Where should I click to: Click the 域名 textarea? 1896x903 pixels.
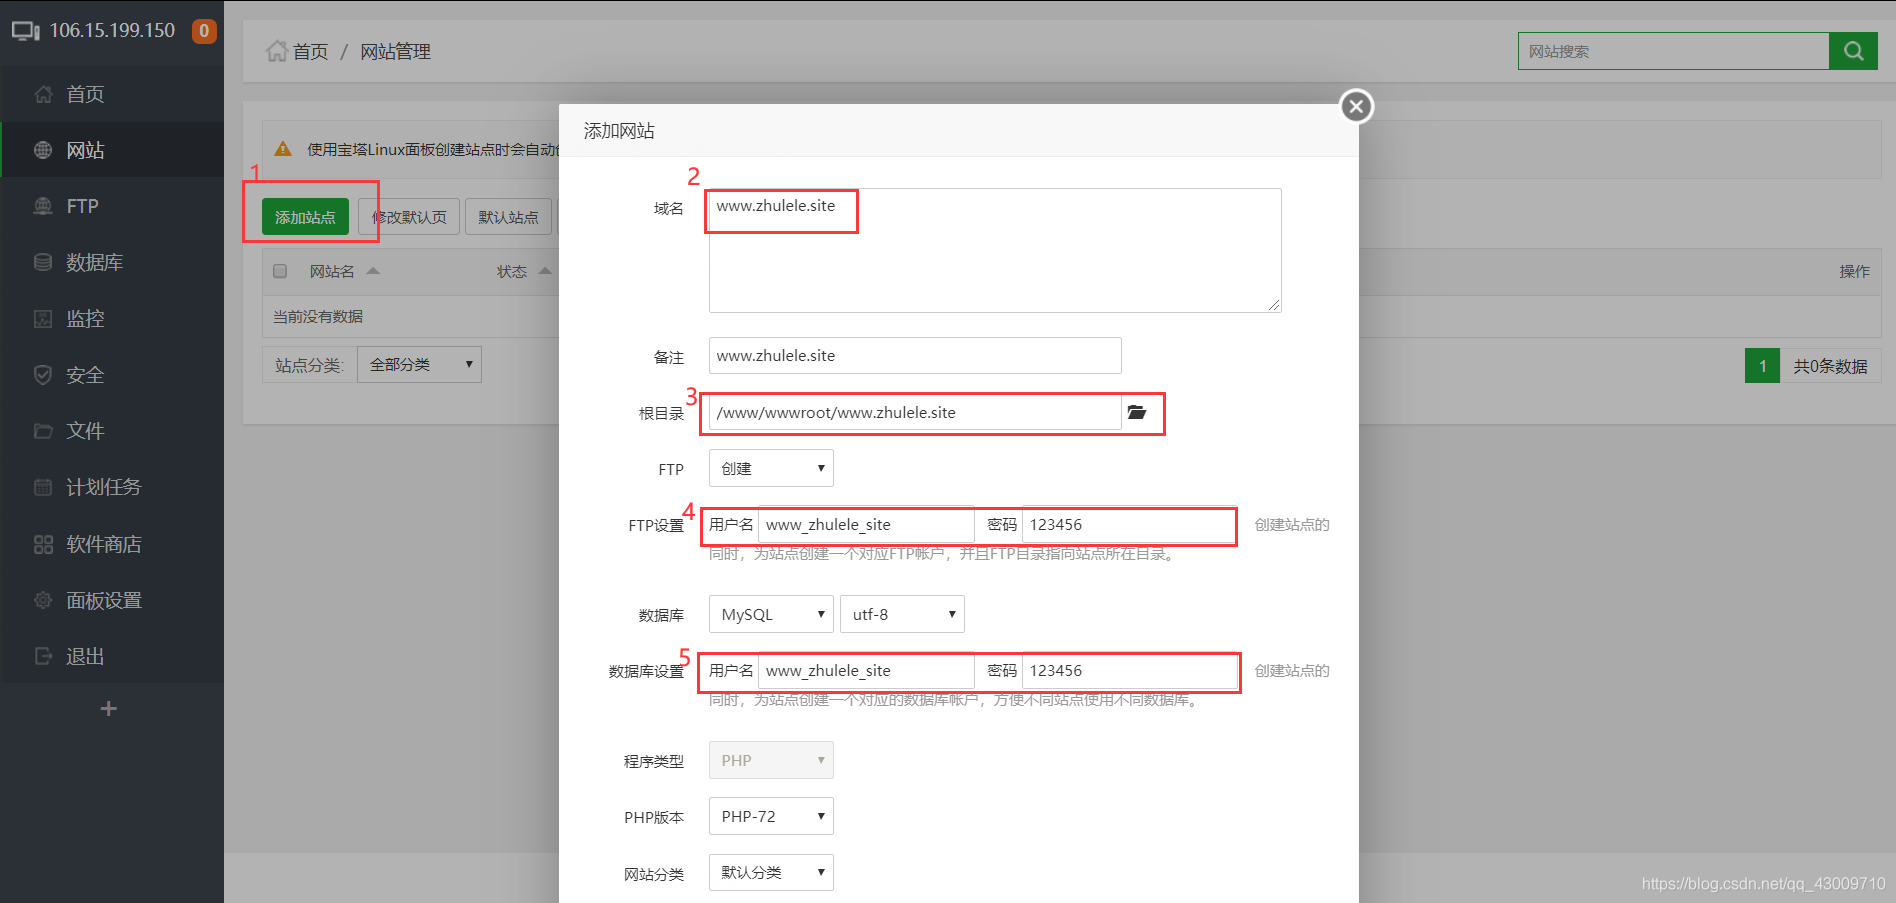tap(995, 250)
